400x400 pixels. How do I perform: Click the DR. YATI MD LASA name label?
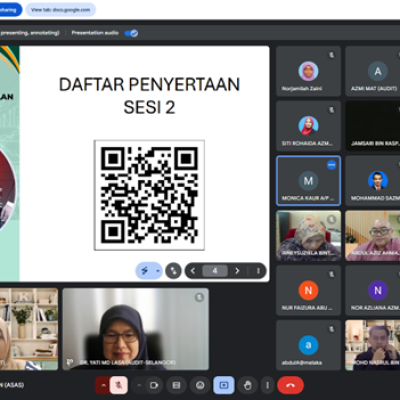click(128, 362)
